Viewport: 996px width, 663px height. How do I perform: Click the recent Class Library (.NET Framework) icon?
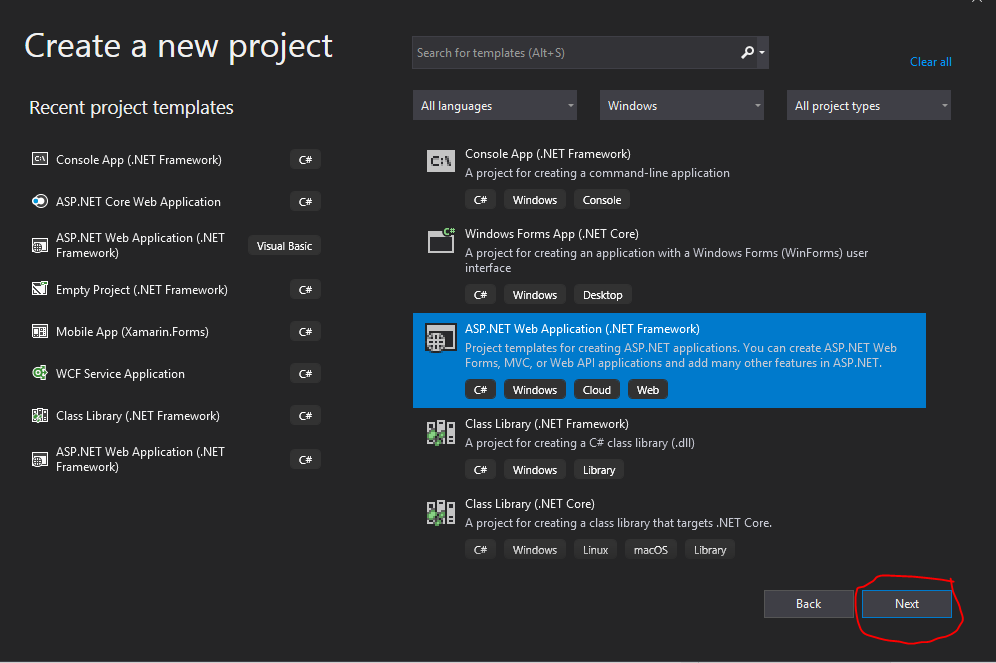(x=40, y=415)
